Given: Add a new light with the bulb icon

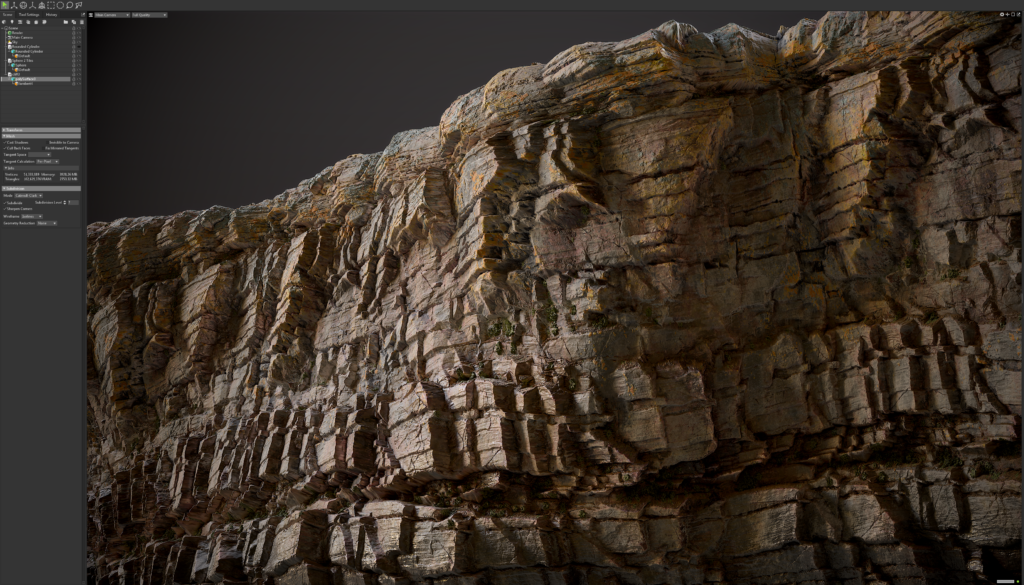Looking at the screenshot, I should tap(12, 22).
